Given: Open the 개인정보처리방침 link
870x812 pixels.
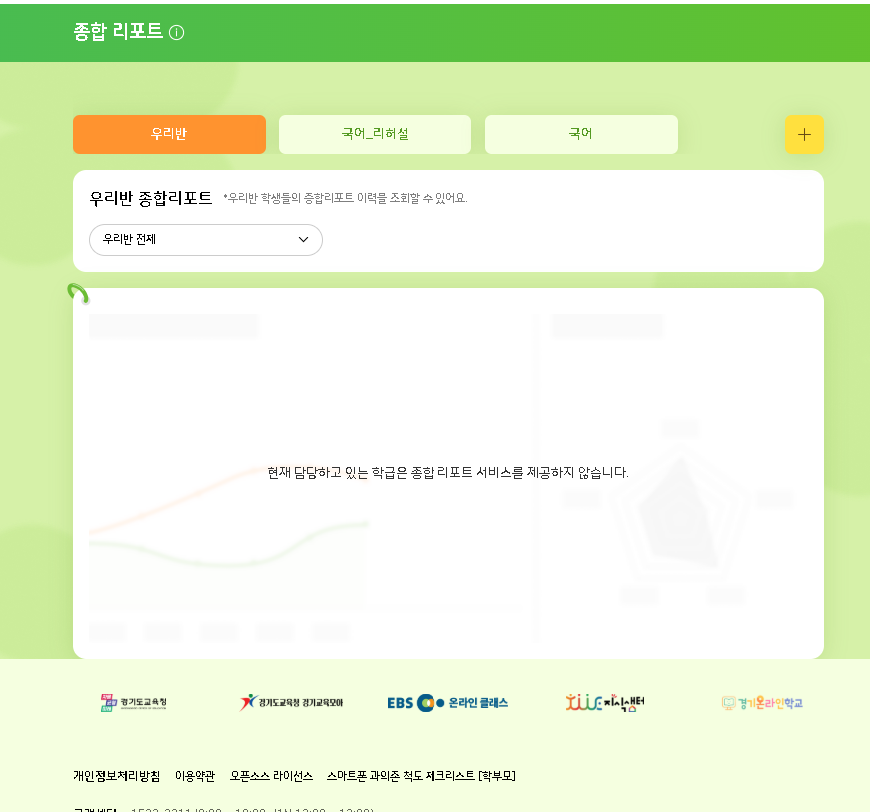Looking at the screenshot, I should point(116,776).
